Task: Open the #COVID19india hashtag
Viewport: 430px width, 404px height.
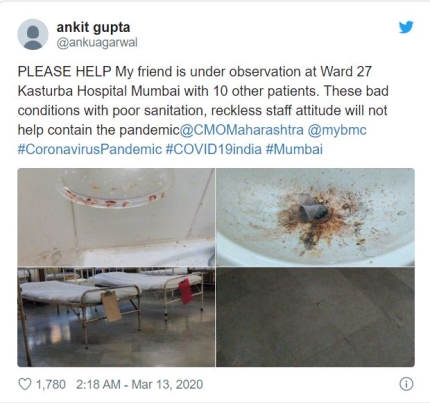Action: [x=213, y=149]
